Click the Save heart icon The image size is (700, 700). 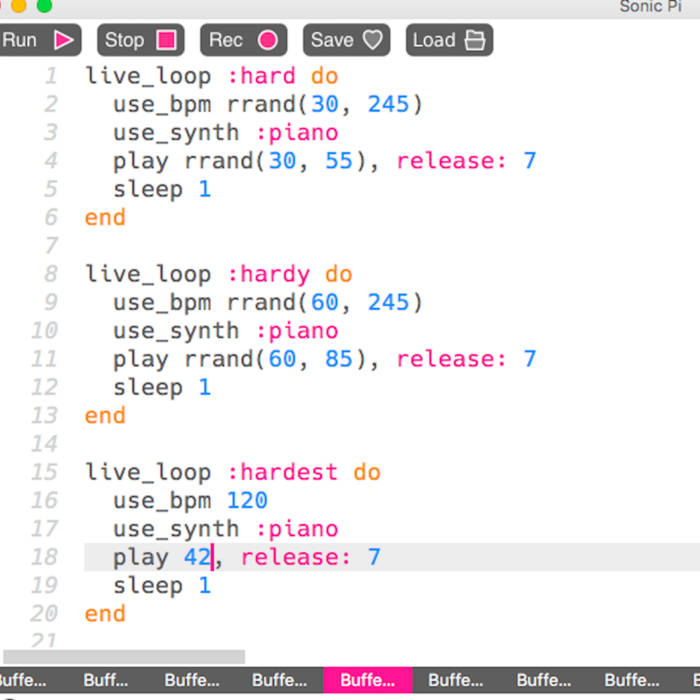click(x=372, y=40)
